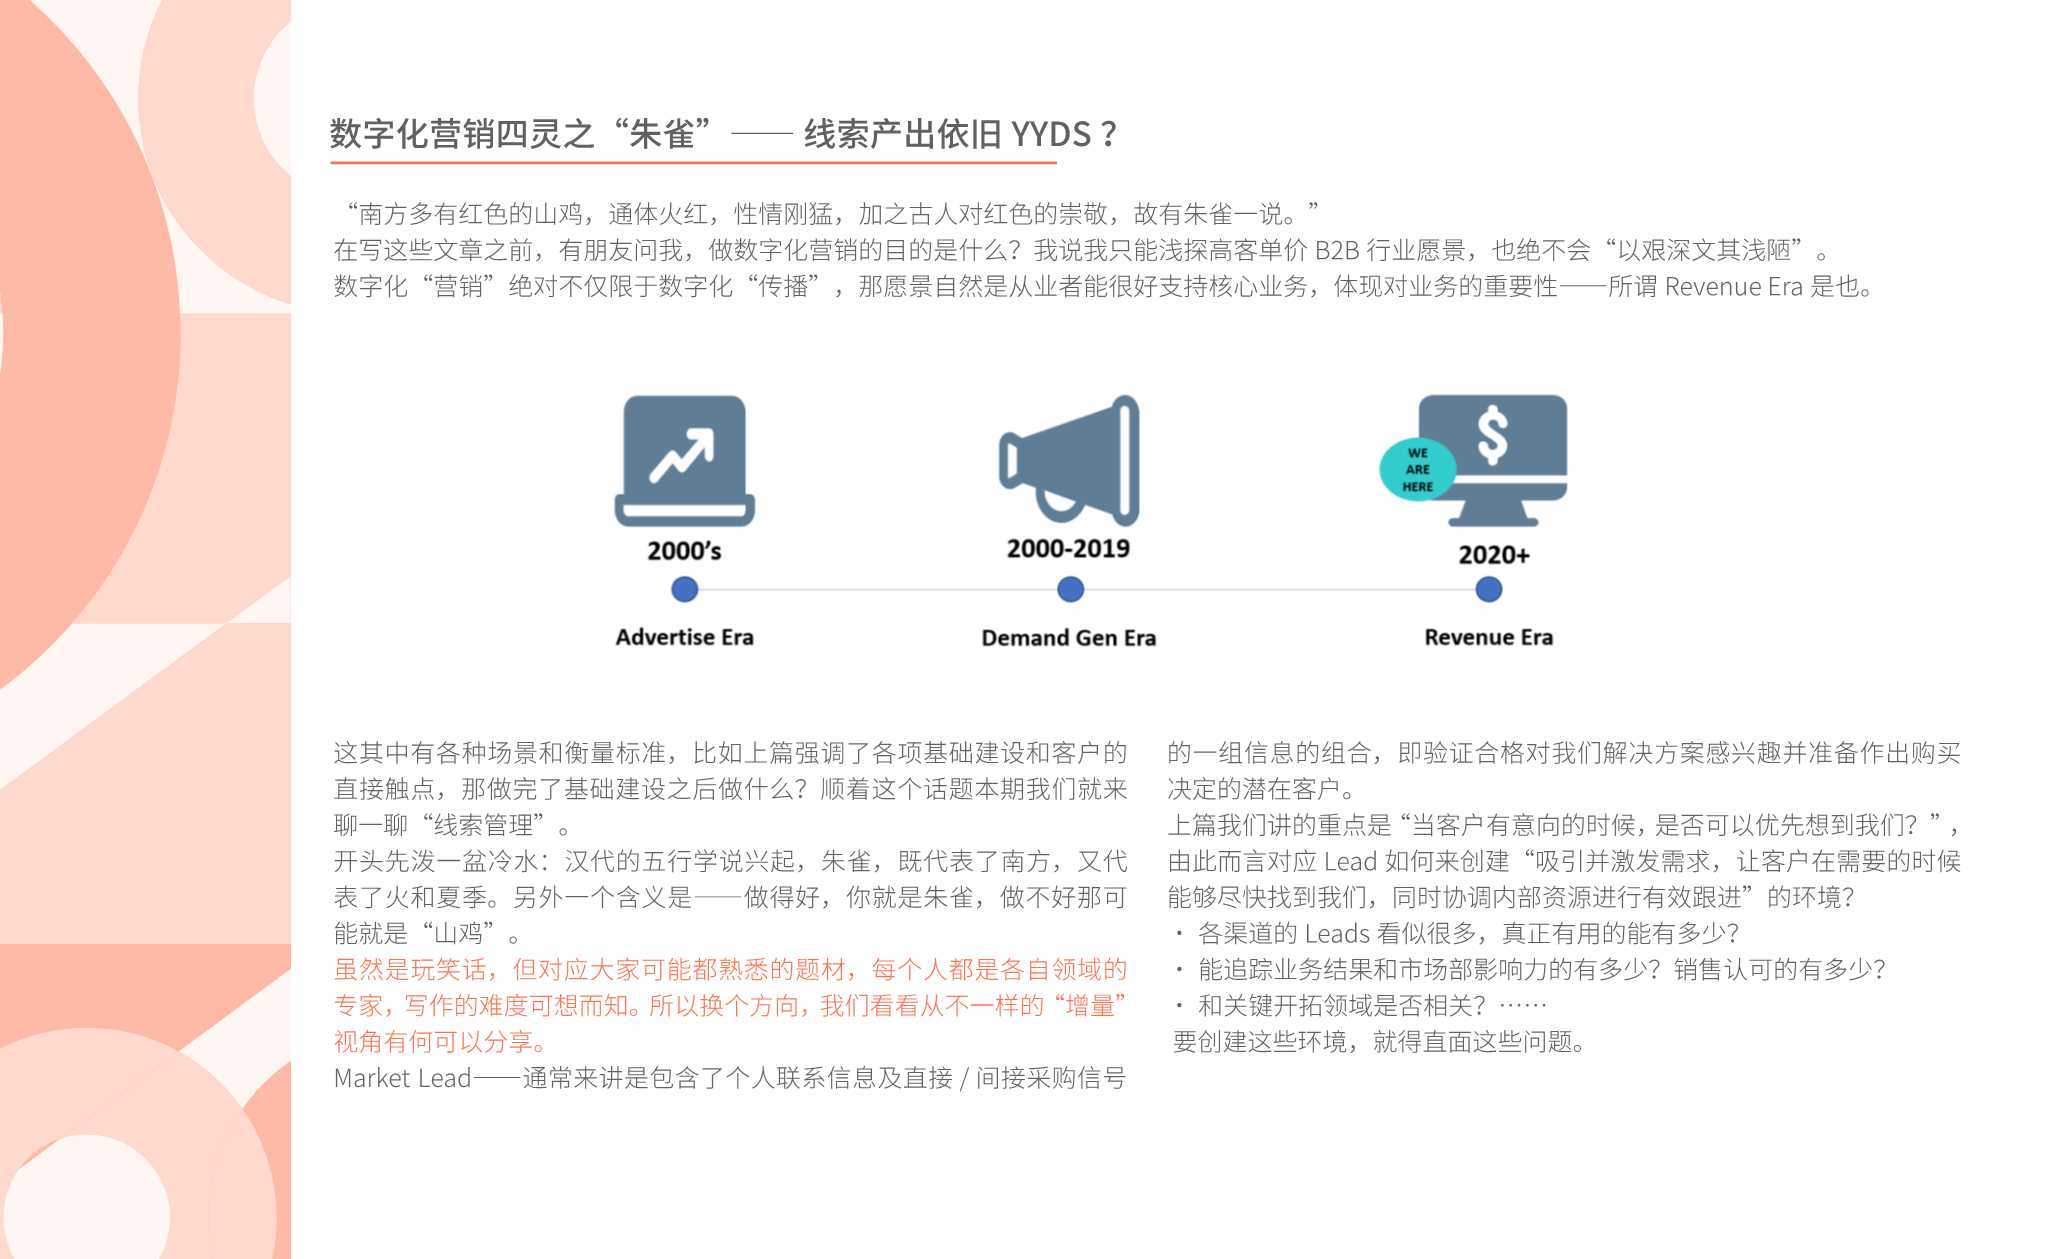Click the orange line ending with 视角有何可以分享

tap(441, 1041)
